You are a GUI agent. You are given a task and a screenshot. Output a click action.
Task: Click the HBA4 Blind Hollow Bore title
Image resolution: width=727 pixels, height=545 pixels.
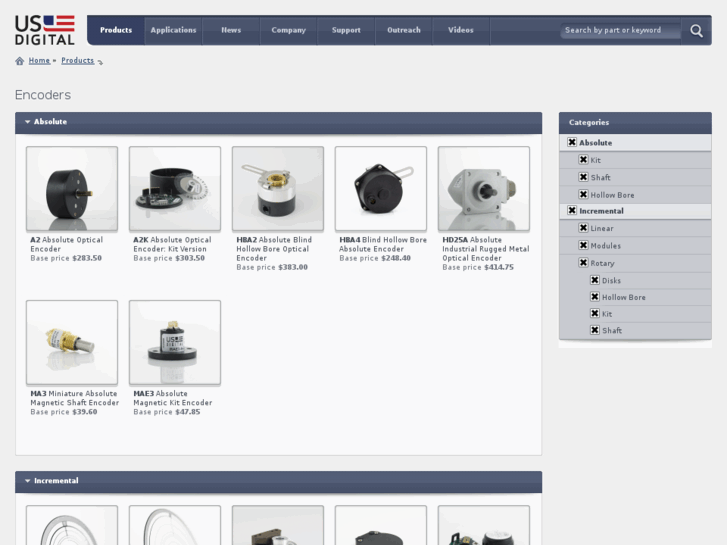(x=383, y=244)
